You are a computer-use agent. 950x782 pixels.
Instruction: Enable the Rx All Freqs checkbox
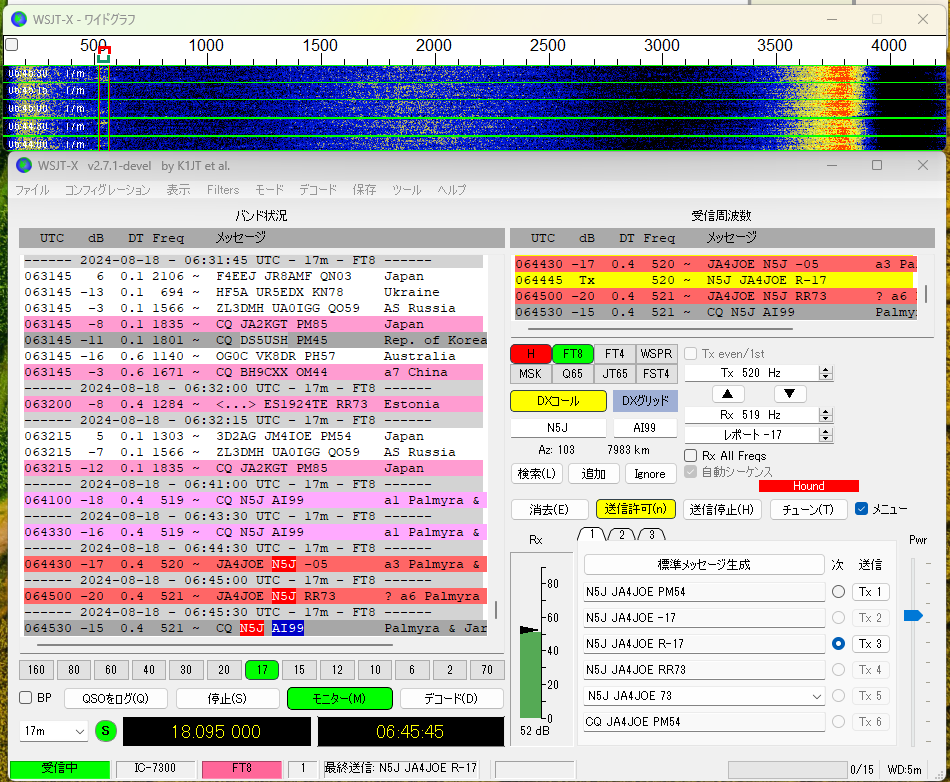point(692,456)
